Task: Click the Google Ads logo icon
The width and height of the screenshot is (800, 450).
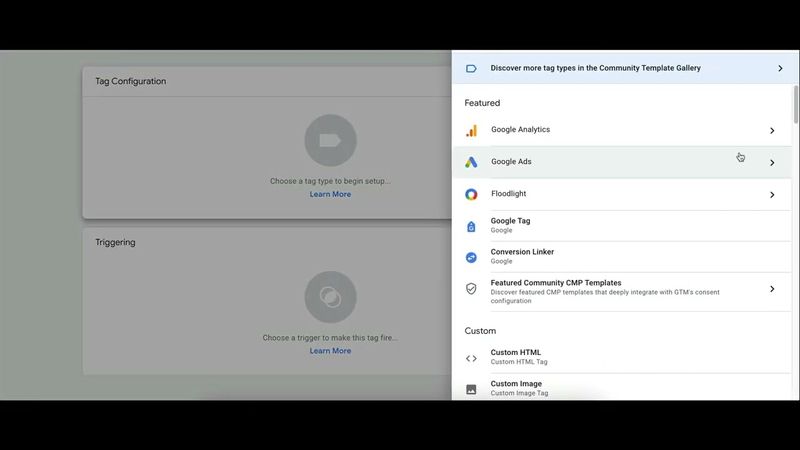Action: (x=471, y=162)
